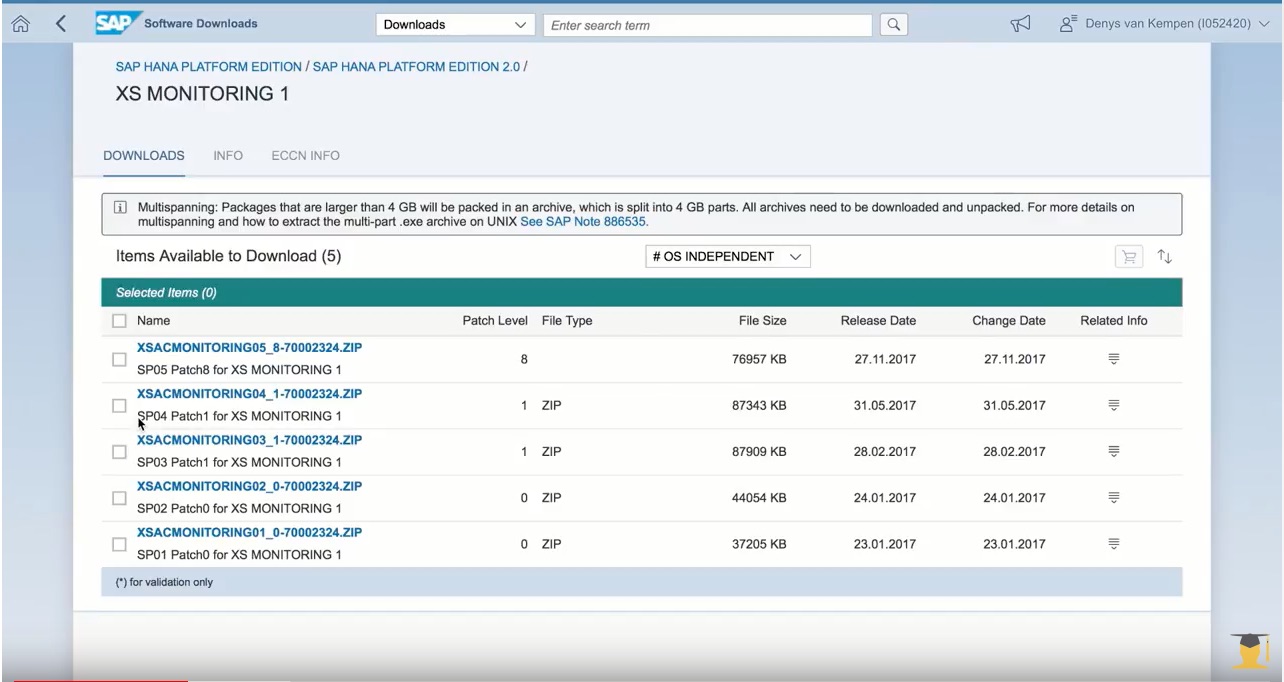Open See SAP Note 886535 link
Screen dimensions: 1284x682
(x=584, y=221)
